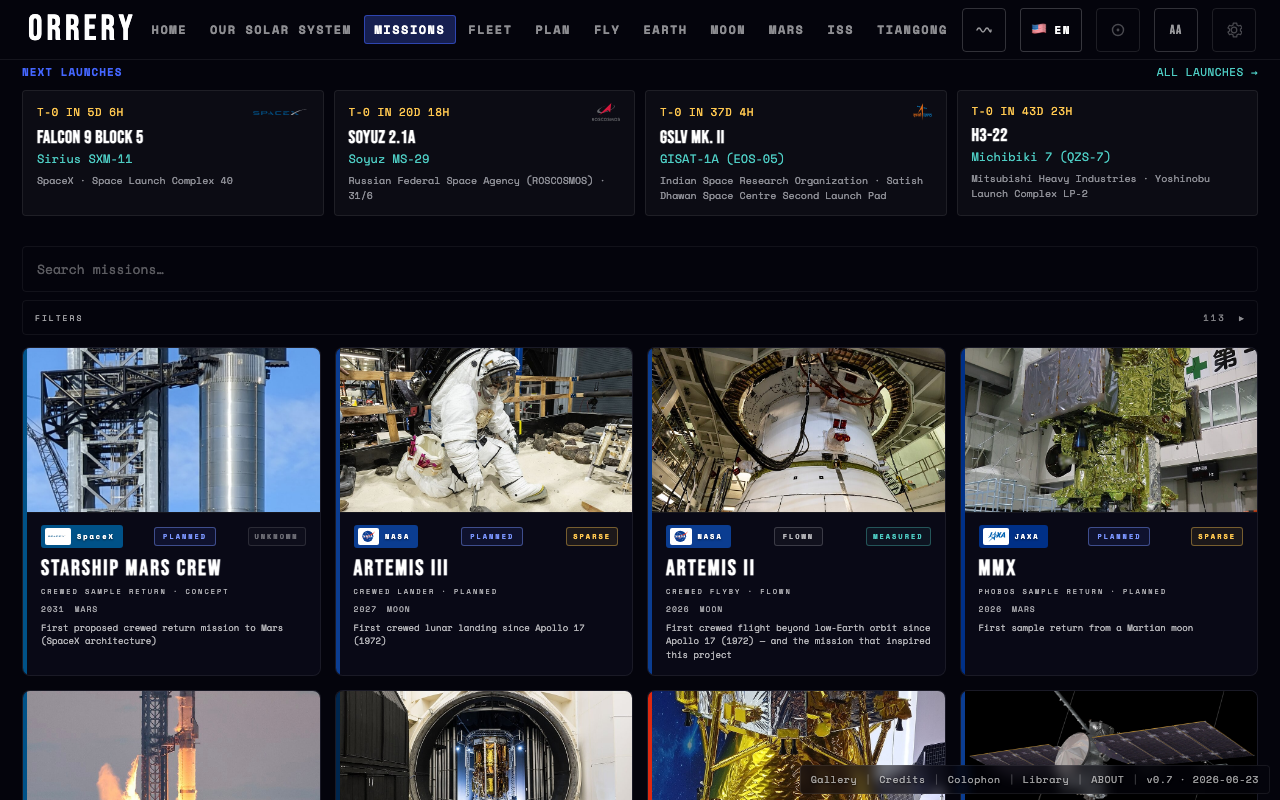Click the Next Launches heading
Screen dimensions: 1280x800
[72, 72]
